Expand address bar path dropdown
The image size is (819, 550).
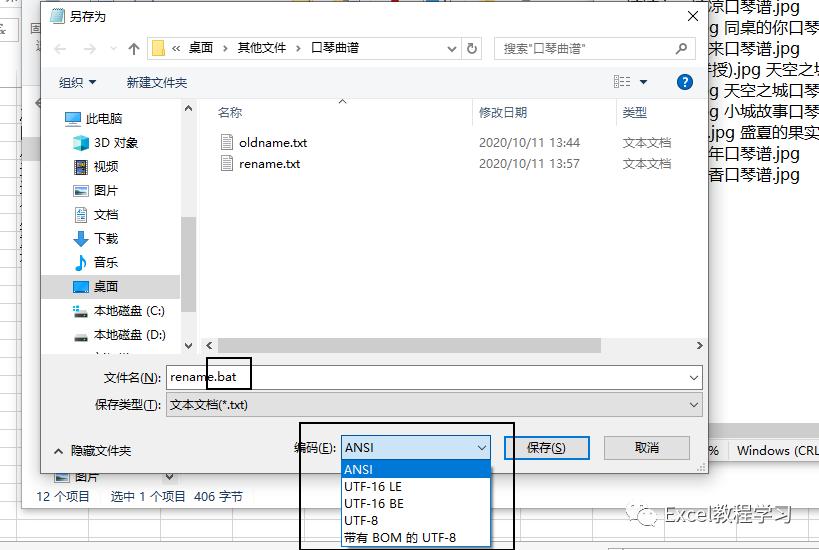[x=452, y=49]
